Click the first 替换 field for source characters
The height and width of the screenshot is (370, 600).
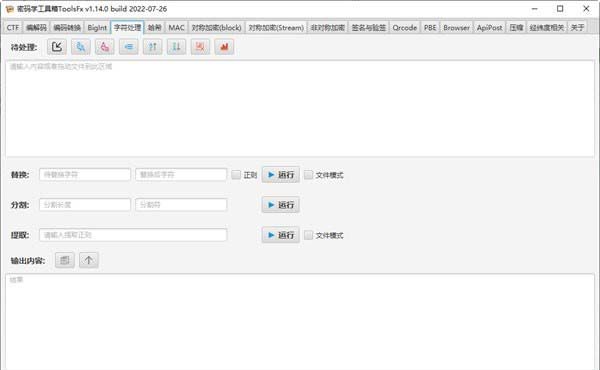[x=85, y=174]
